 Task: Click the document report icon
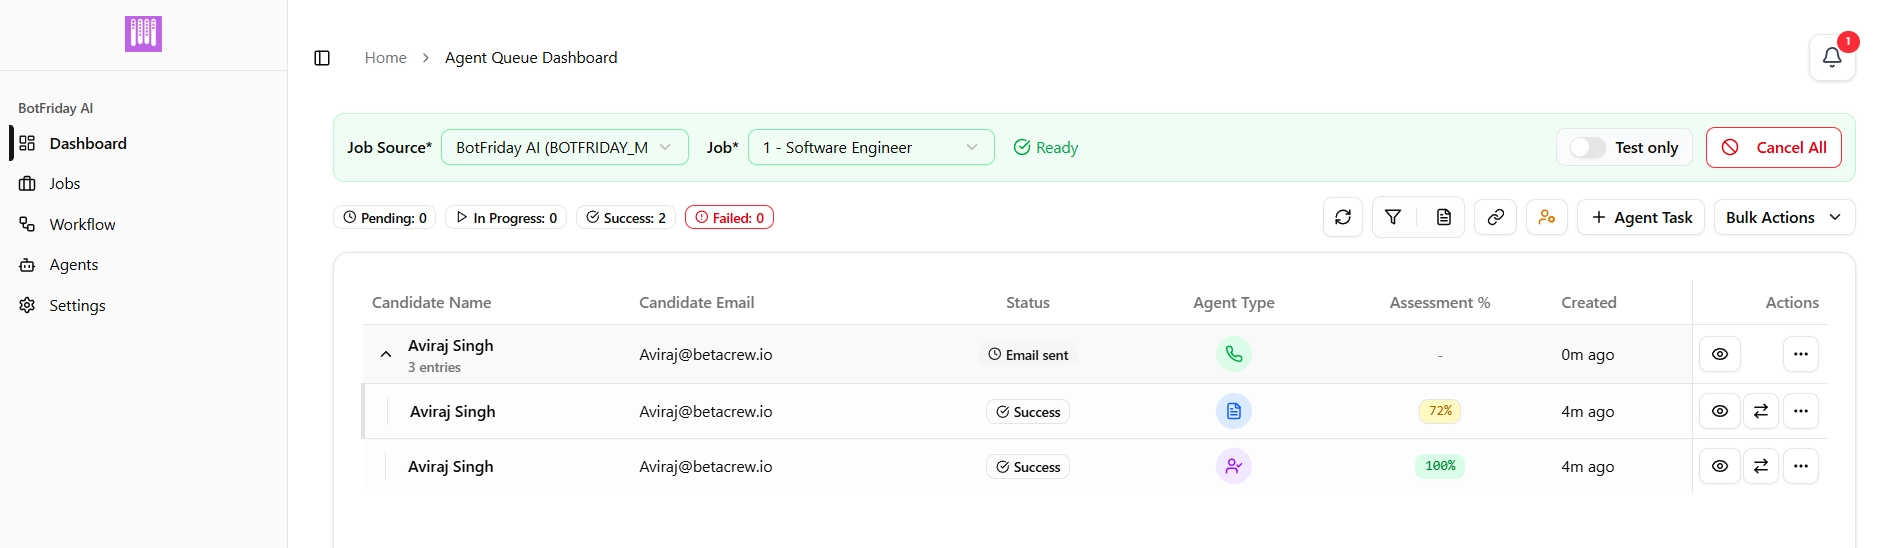click(x=1444, y=217)
